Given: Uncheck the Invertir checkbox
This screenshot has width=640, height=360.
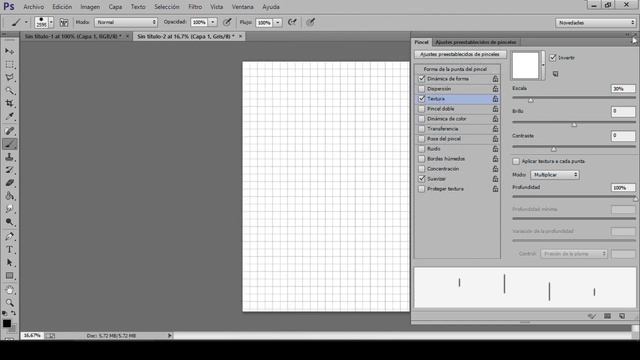Looking at the screenshot, I should [553, 58].
